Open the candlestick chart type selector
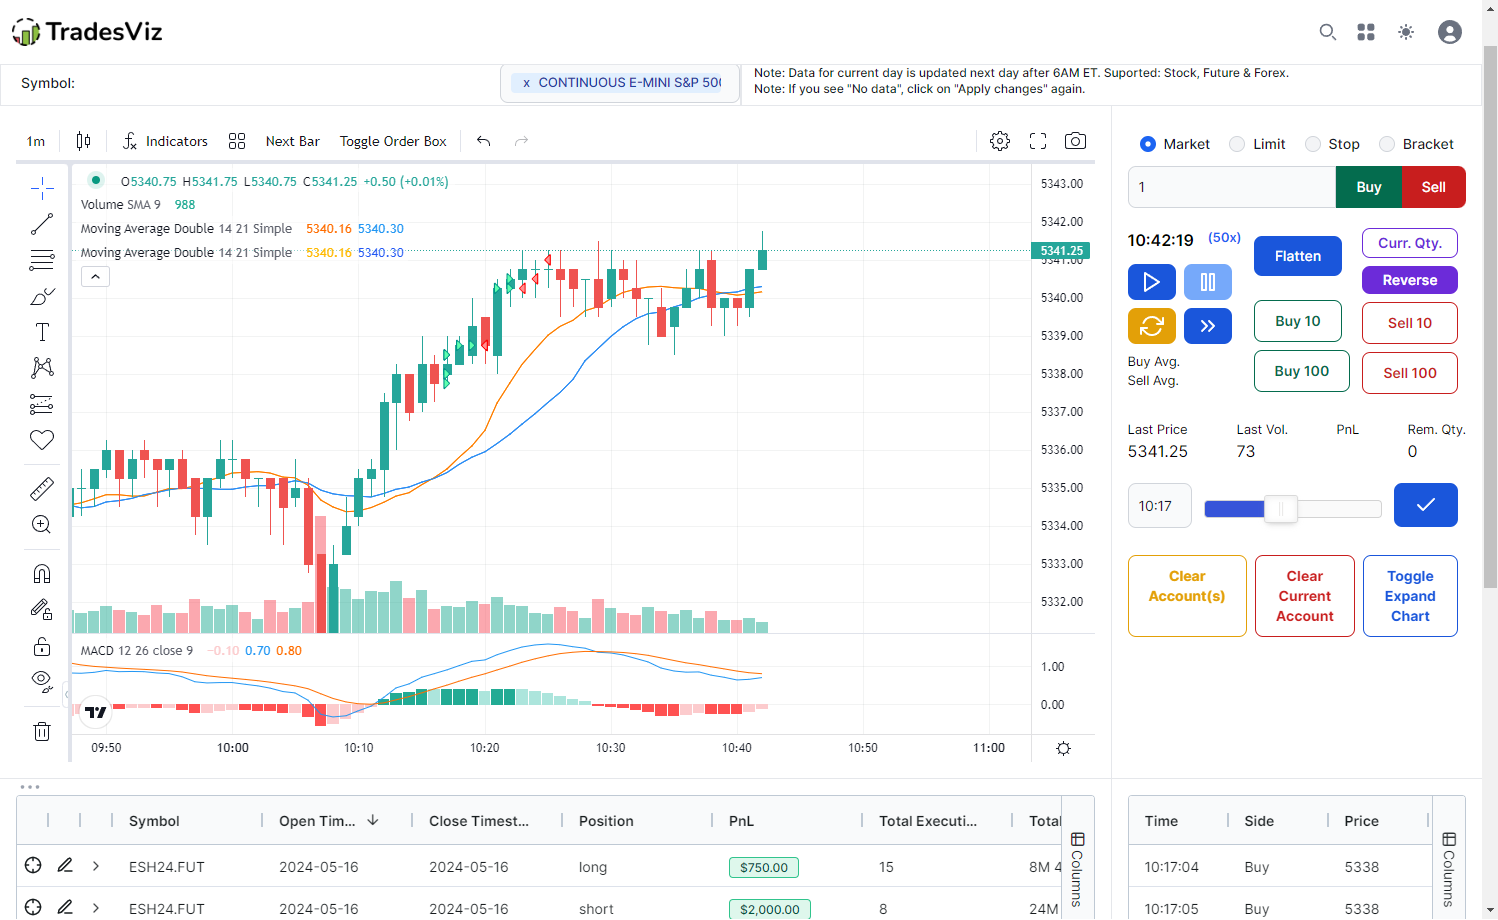This screenshot has height=920, width=1498. pyautogui.click(x=84, y=141)
